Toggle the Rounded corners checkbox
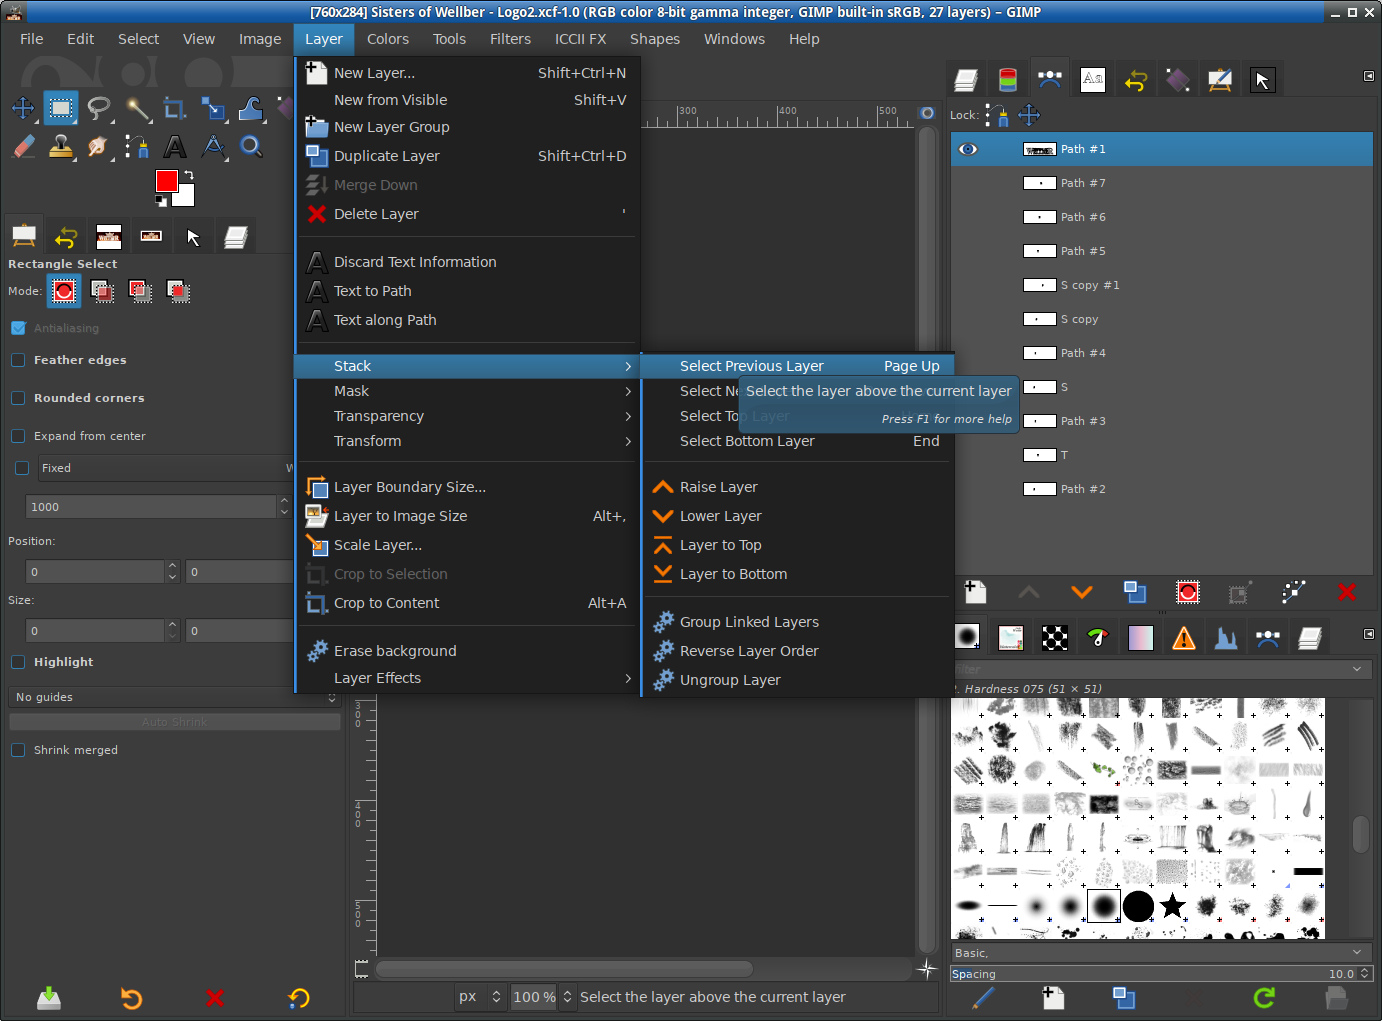Screen dimensions: 1382x1021 (x=18, y=398)
